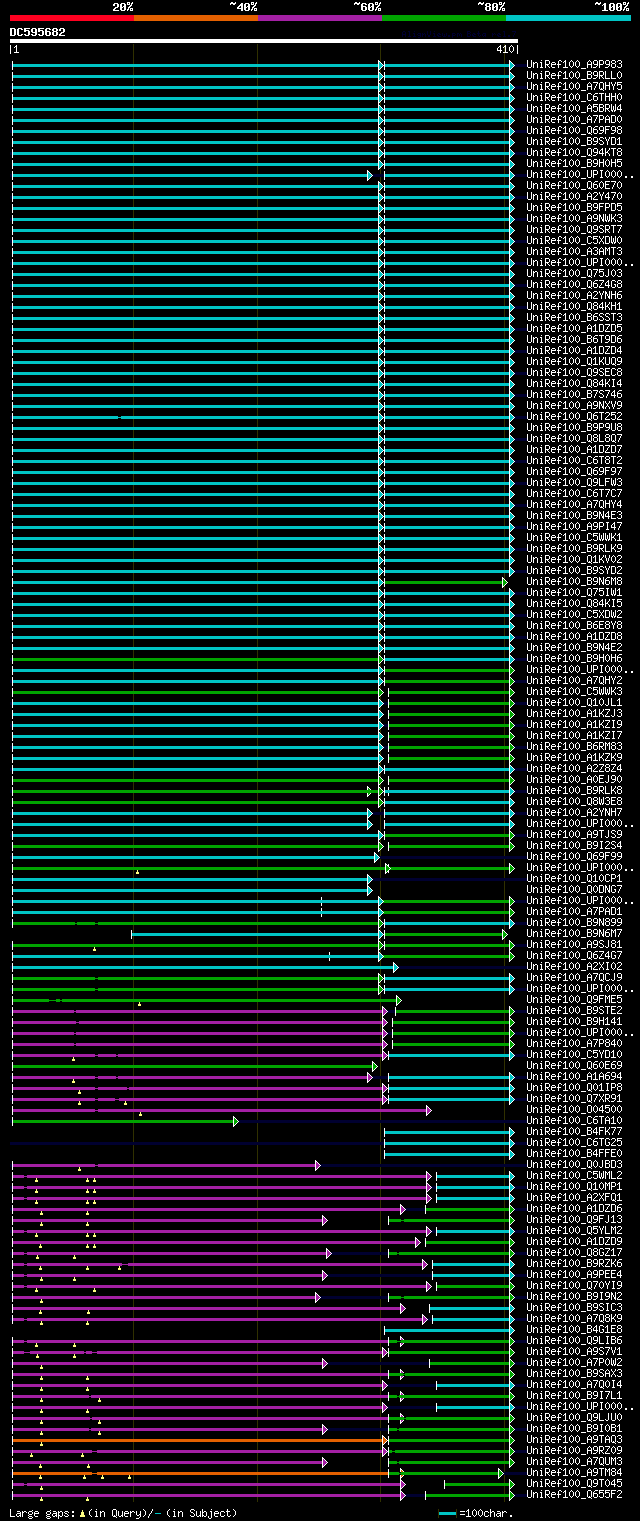This screenshot has height=1521, width=640.
Task: Select the UniRef100_Q655F2 label
Action: [x=576, y=1494]
